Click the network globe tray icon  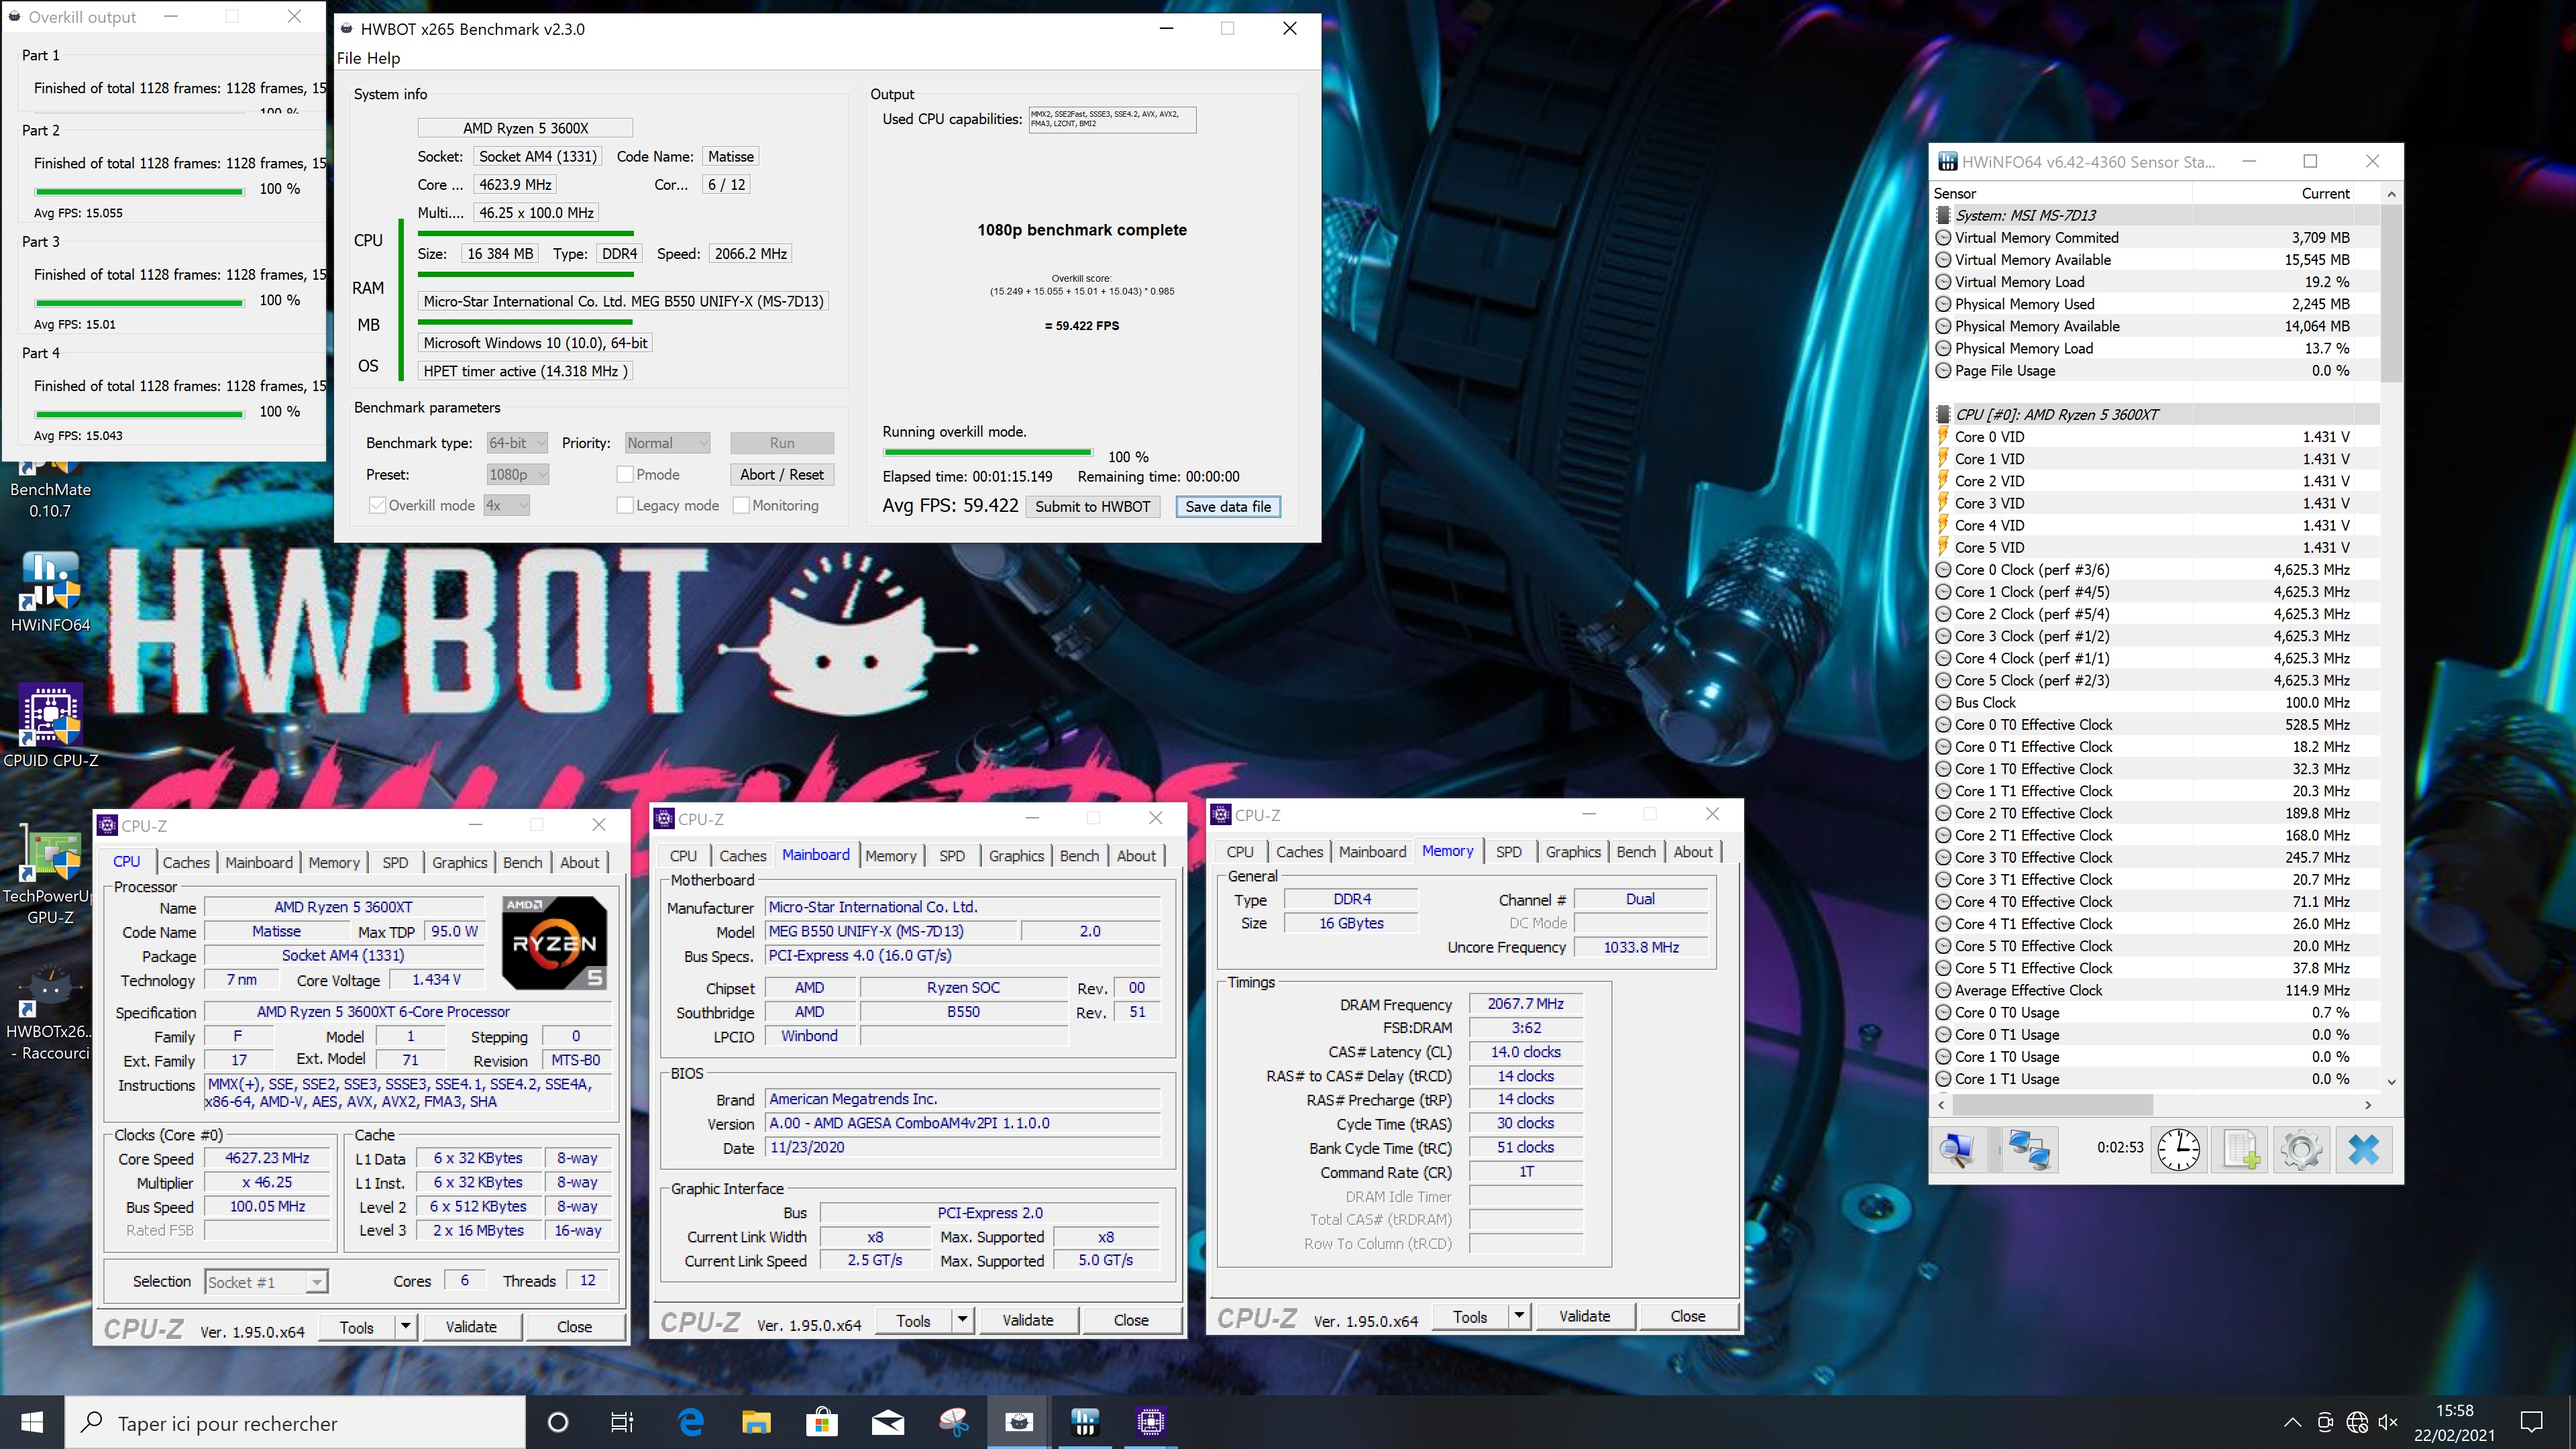[2357, 1422]
